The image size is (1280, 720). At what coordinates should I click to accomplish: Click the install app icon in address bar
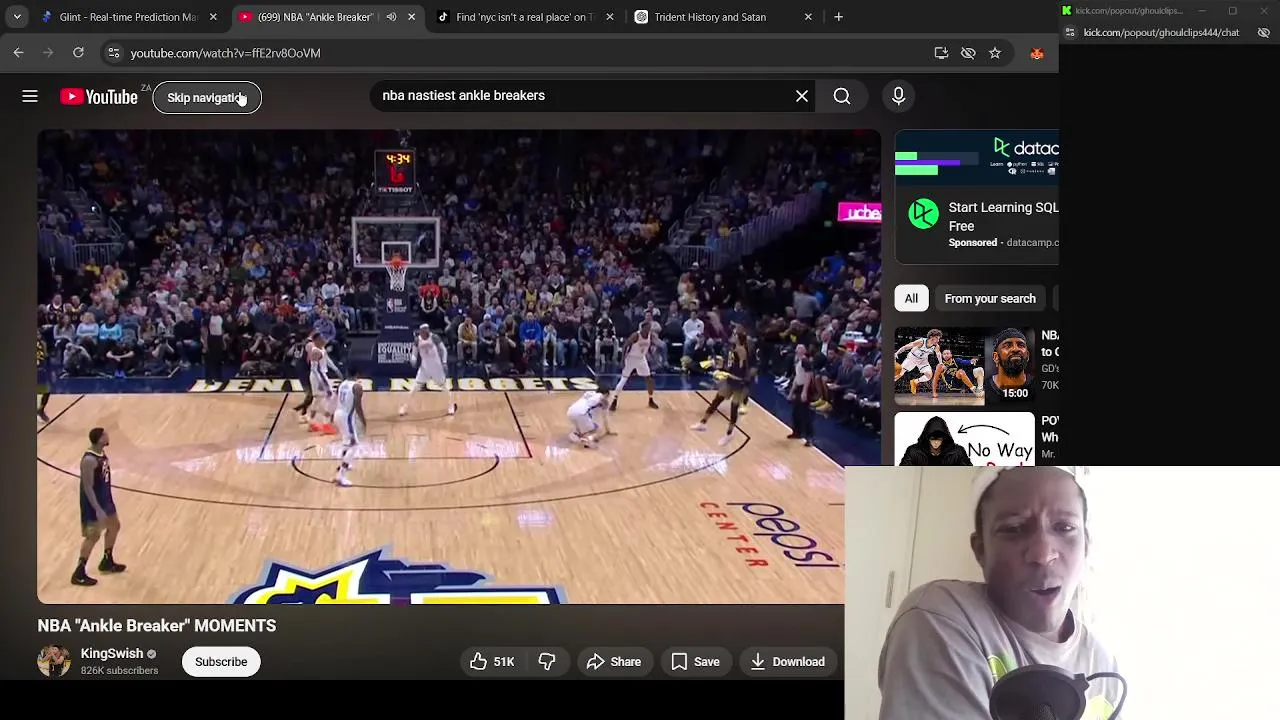point(941,53)
